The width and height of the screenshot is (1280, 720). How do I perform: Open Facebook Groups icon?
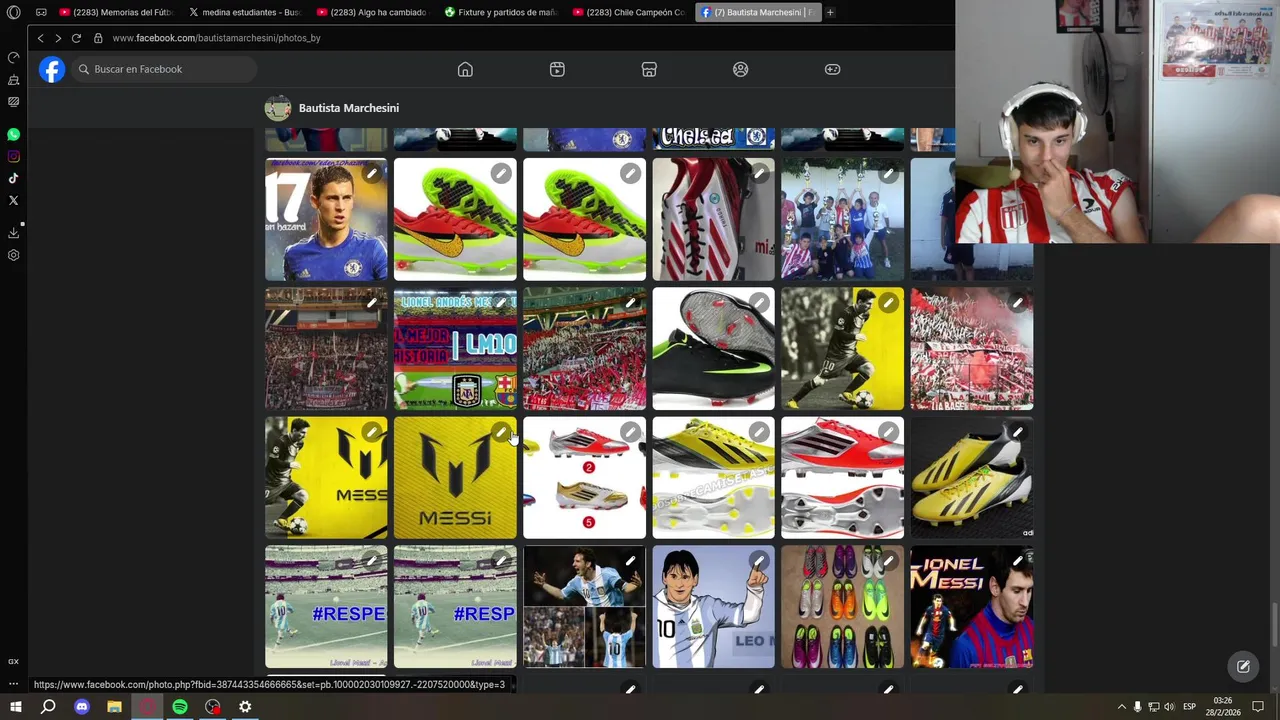[741, 69]
